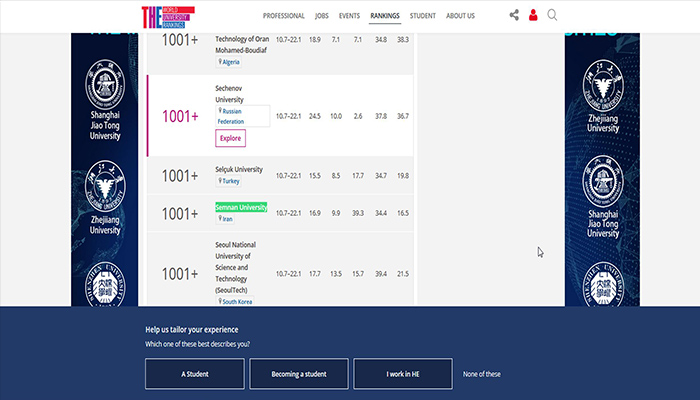Click the 36.7 score in Sechenov row

(403, 116)
